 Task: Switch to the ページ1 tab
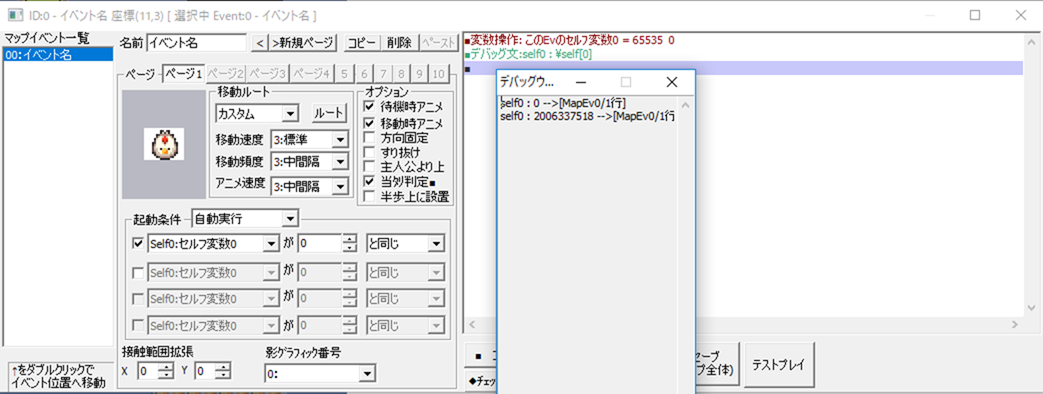(x=183, y=73)
